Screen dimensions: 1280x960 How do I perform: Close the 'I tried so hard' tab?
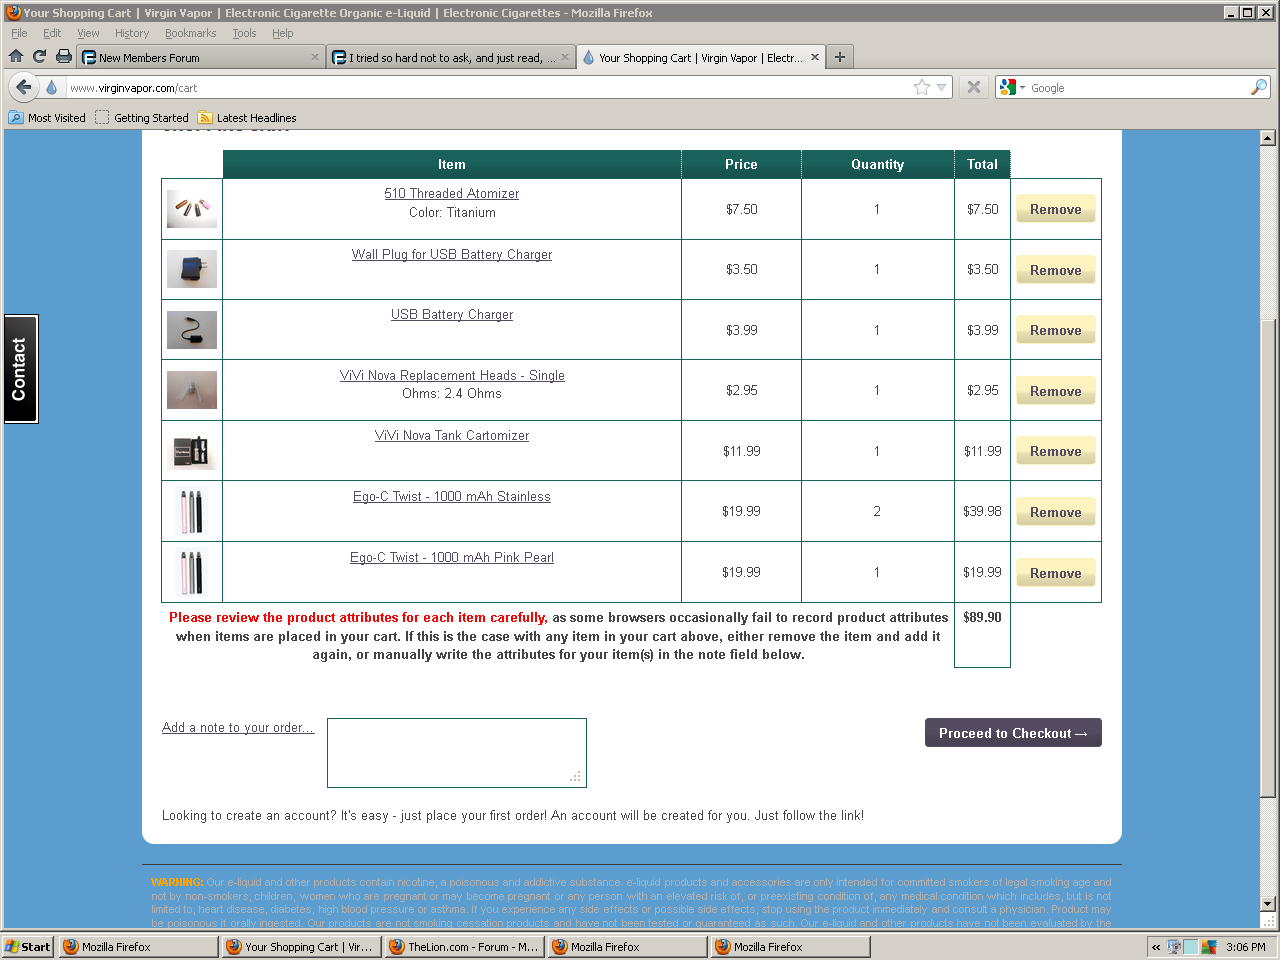pos(565,57)
